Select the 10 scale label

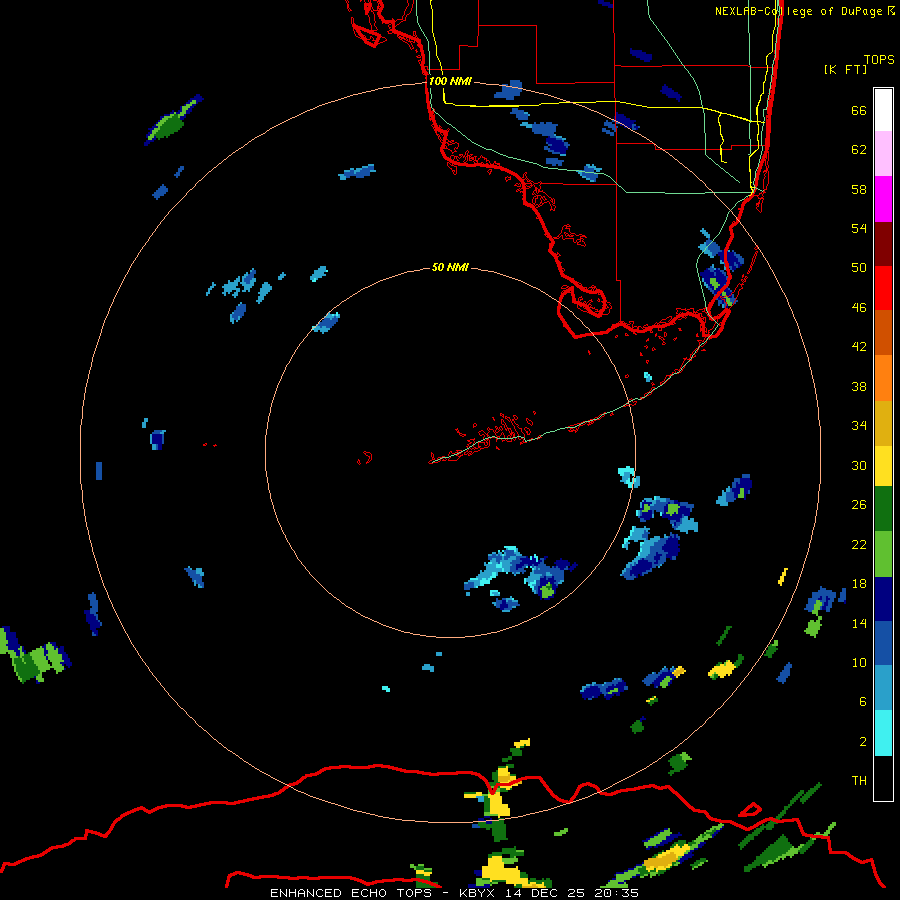pos(859,663)
